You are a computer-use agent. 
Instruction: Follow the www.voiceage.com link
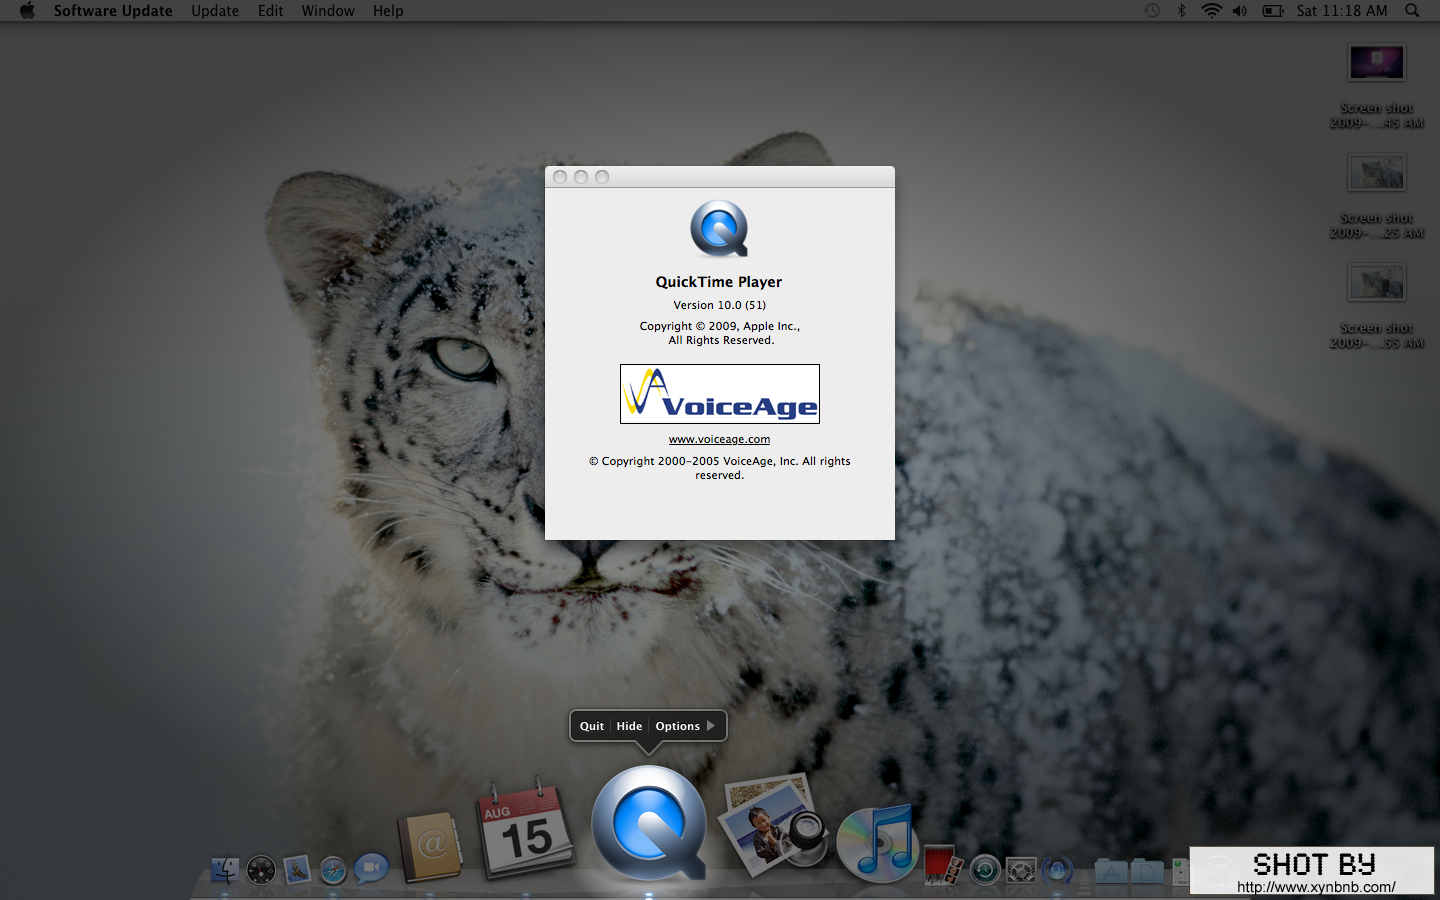(720, 439)
